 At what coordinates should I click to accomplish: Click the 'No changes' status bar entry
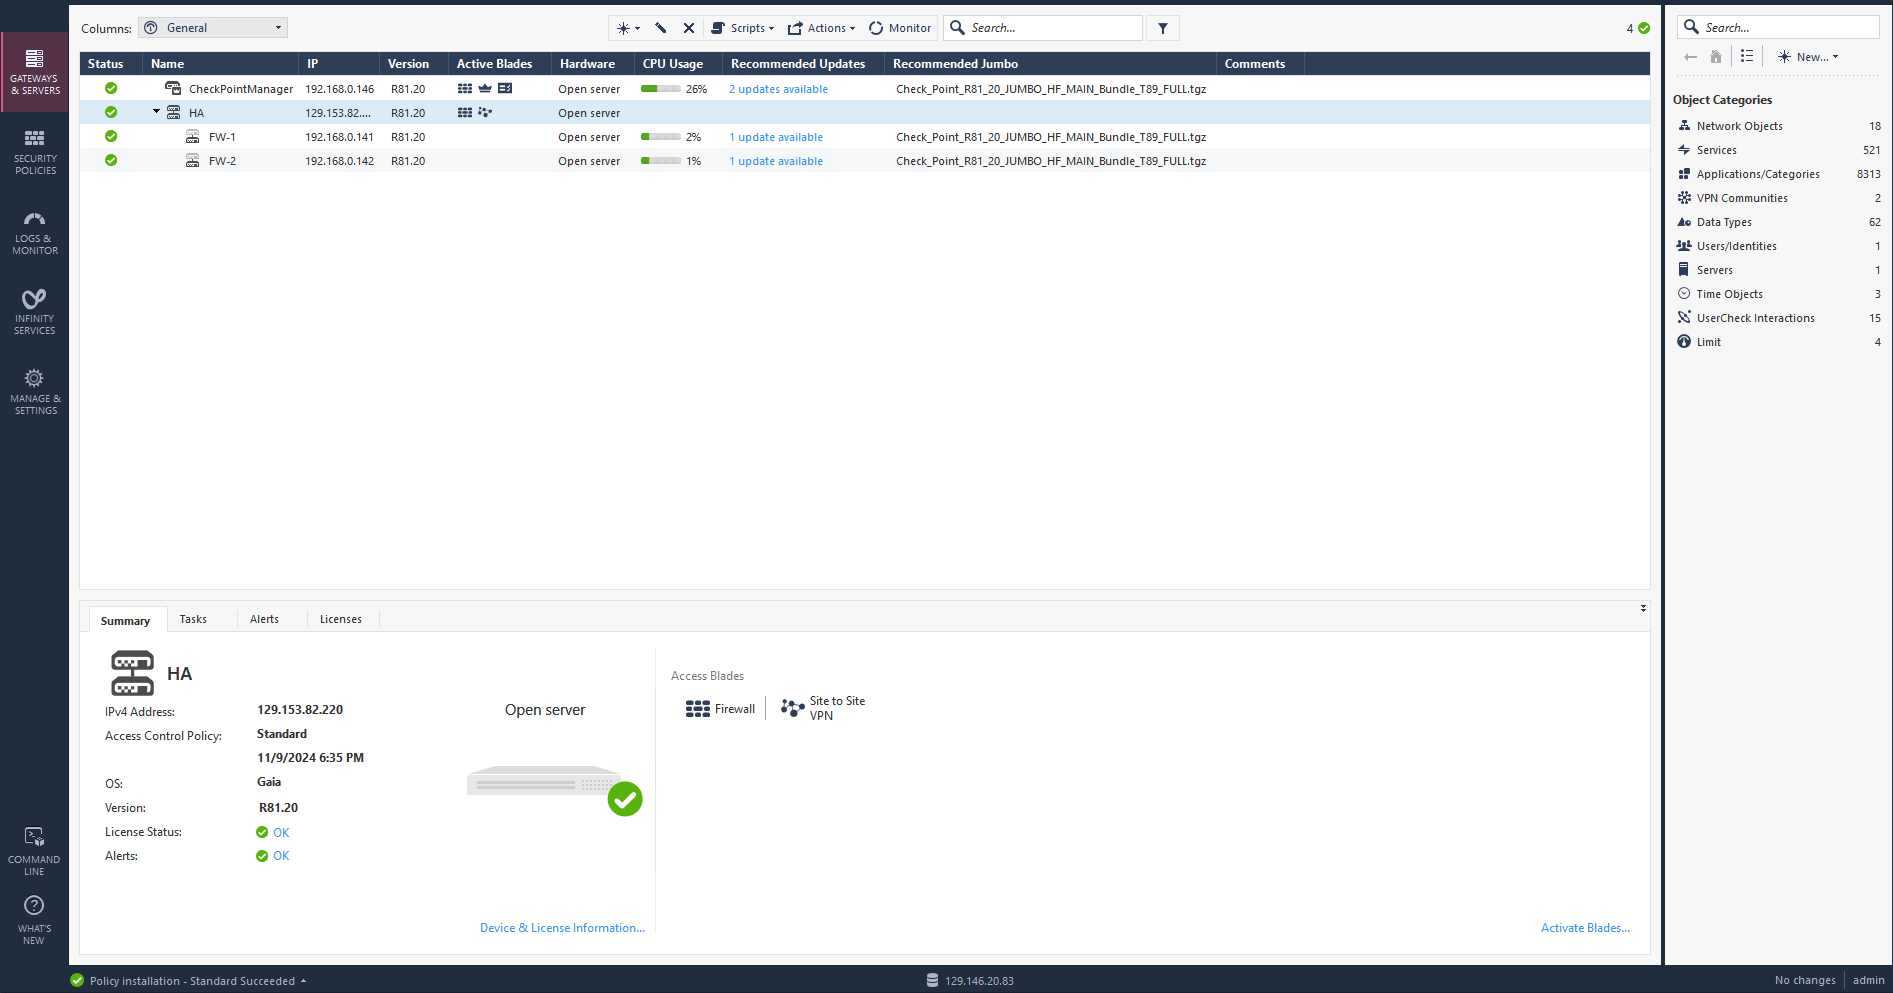point(1805,981)
